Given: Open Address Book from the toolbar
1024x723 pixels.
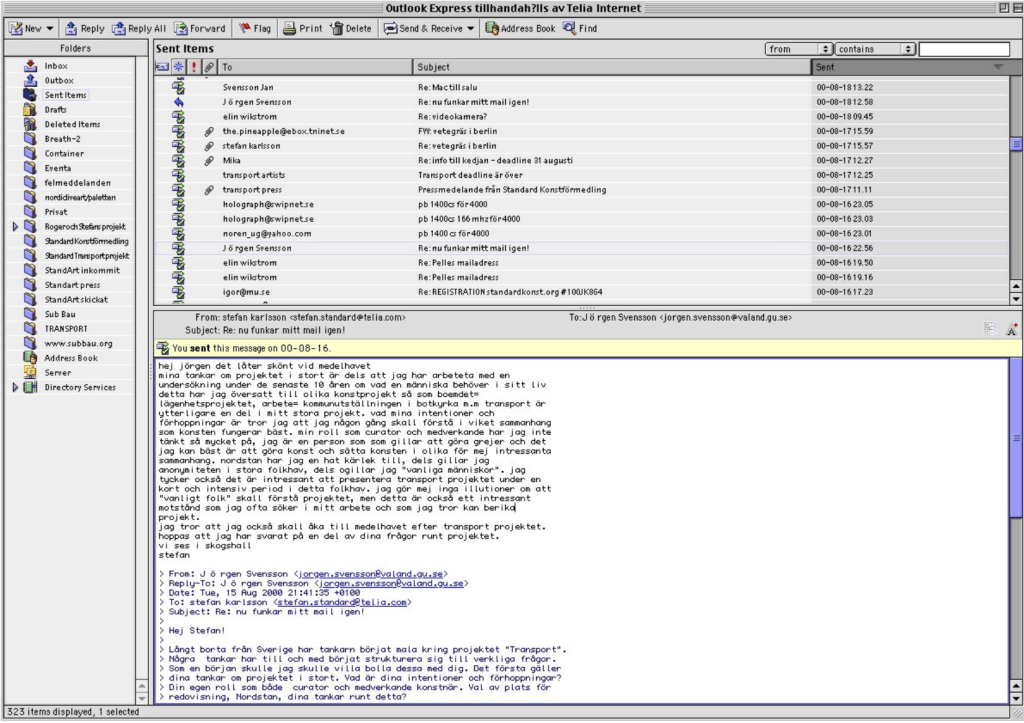Looking at the screenshot, I should [520, 29].
